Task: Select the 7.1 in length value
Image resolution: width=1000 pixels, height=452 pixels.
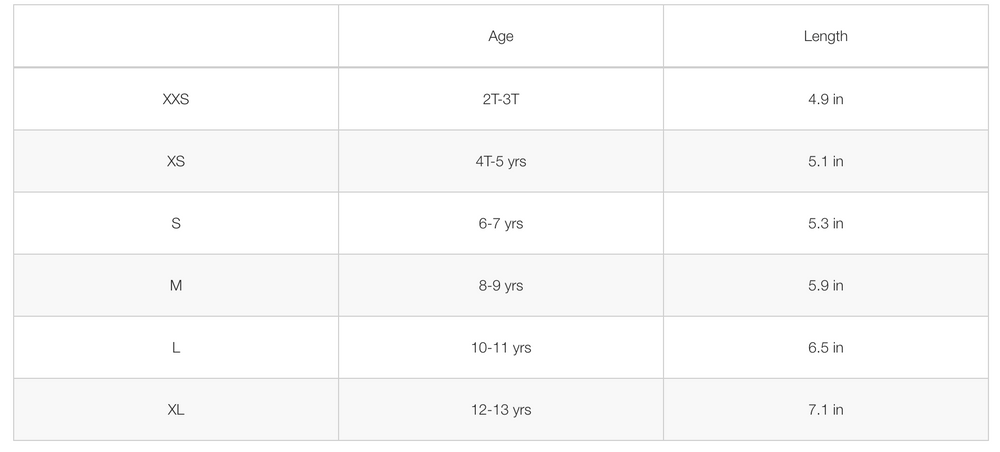Action: coord(825,409)
